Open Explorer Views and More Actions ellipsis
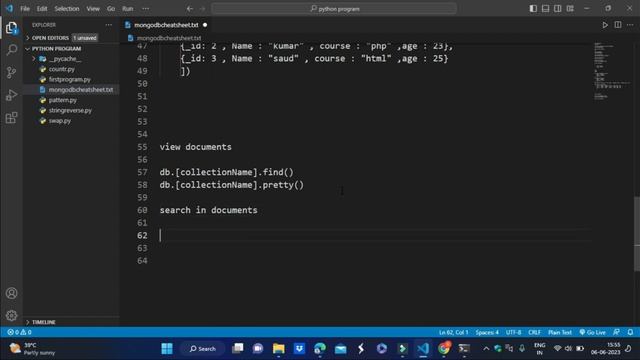This screenshot has width=640, height=360. click(x=109, y=25)
